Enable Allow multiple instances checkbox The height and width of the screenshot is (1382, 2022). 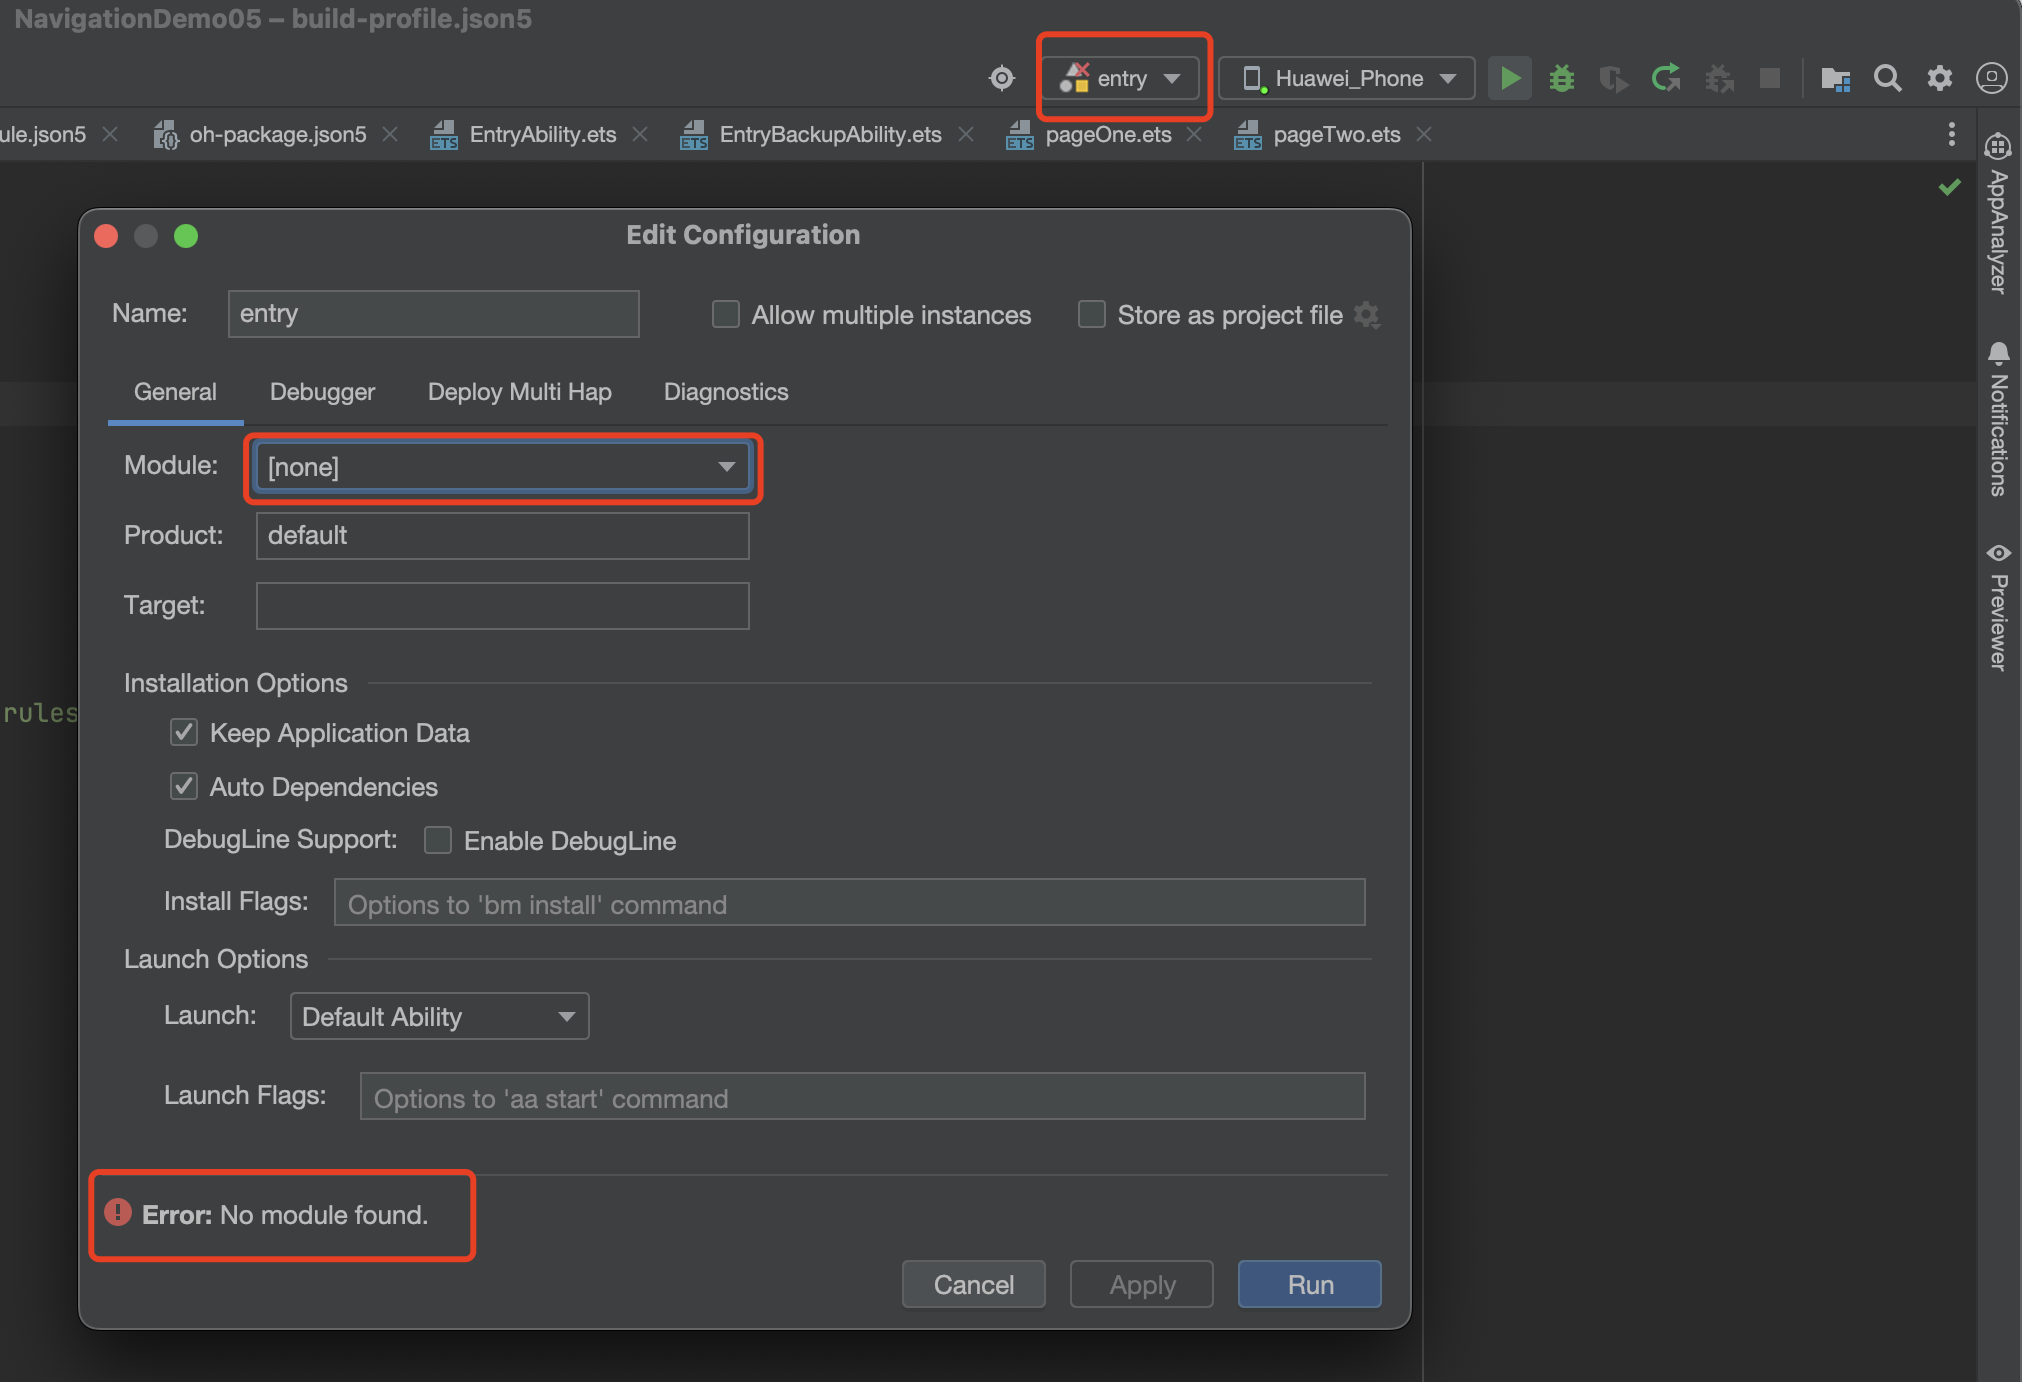pos(726,315)
